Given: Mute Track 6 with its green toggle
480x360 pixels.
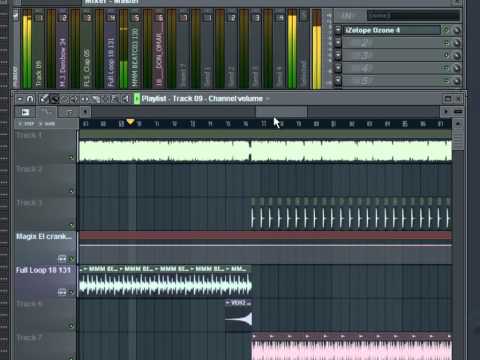Looking at the screenshot, I should click(x=71, y=326).
